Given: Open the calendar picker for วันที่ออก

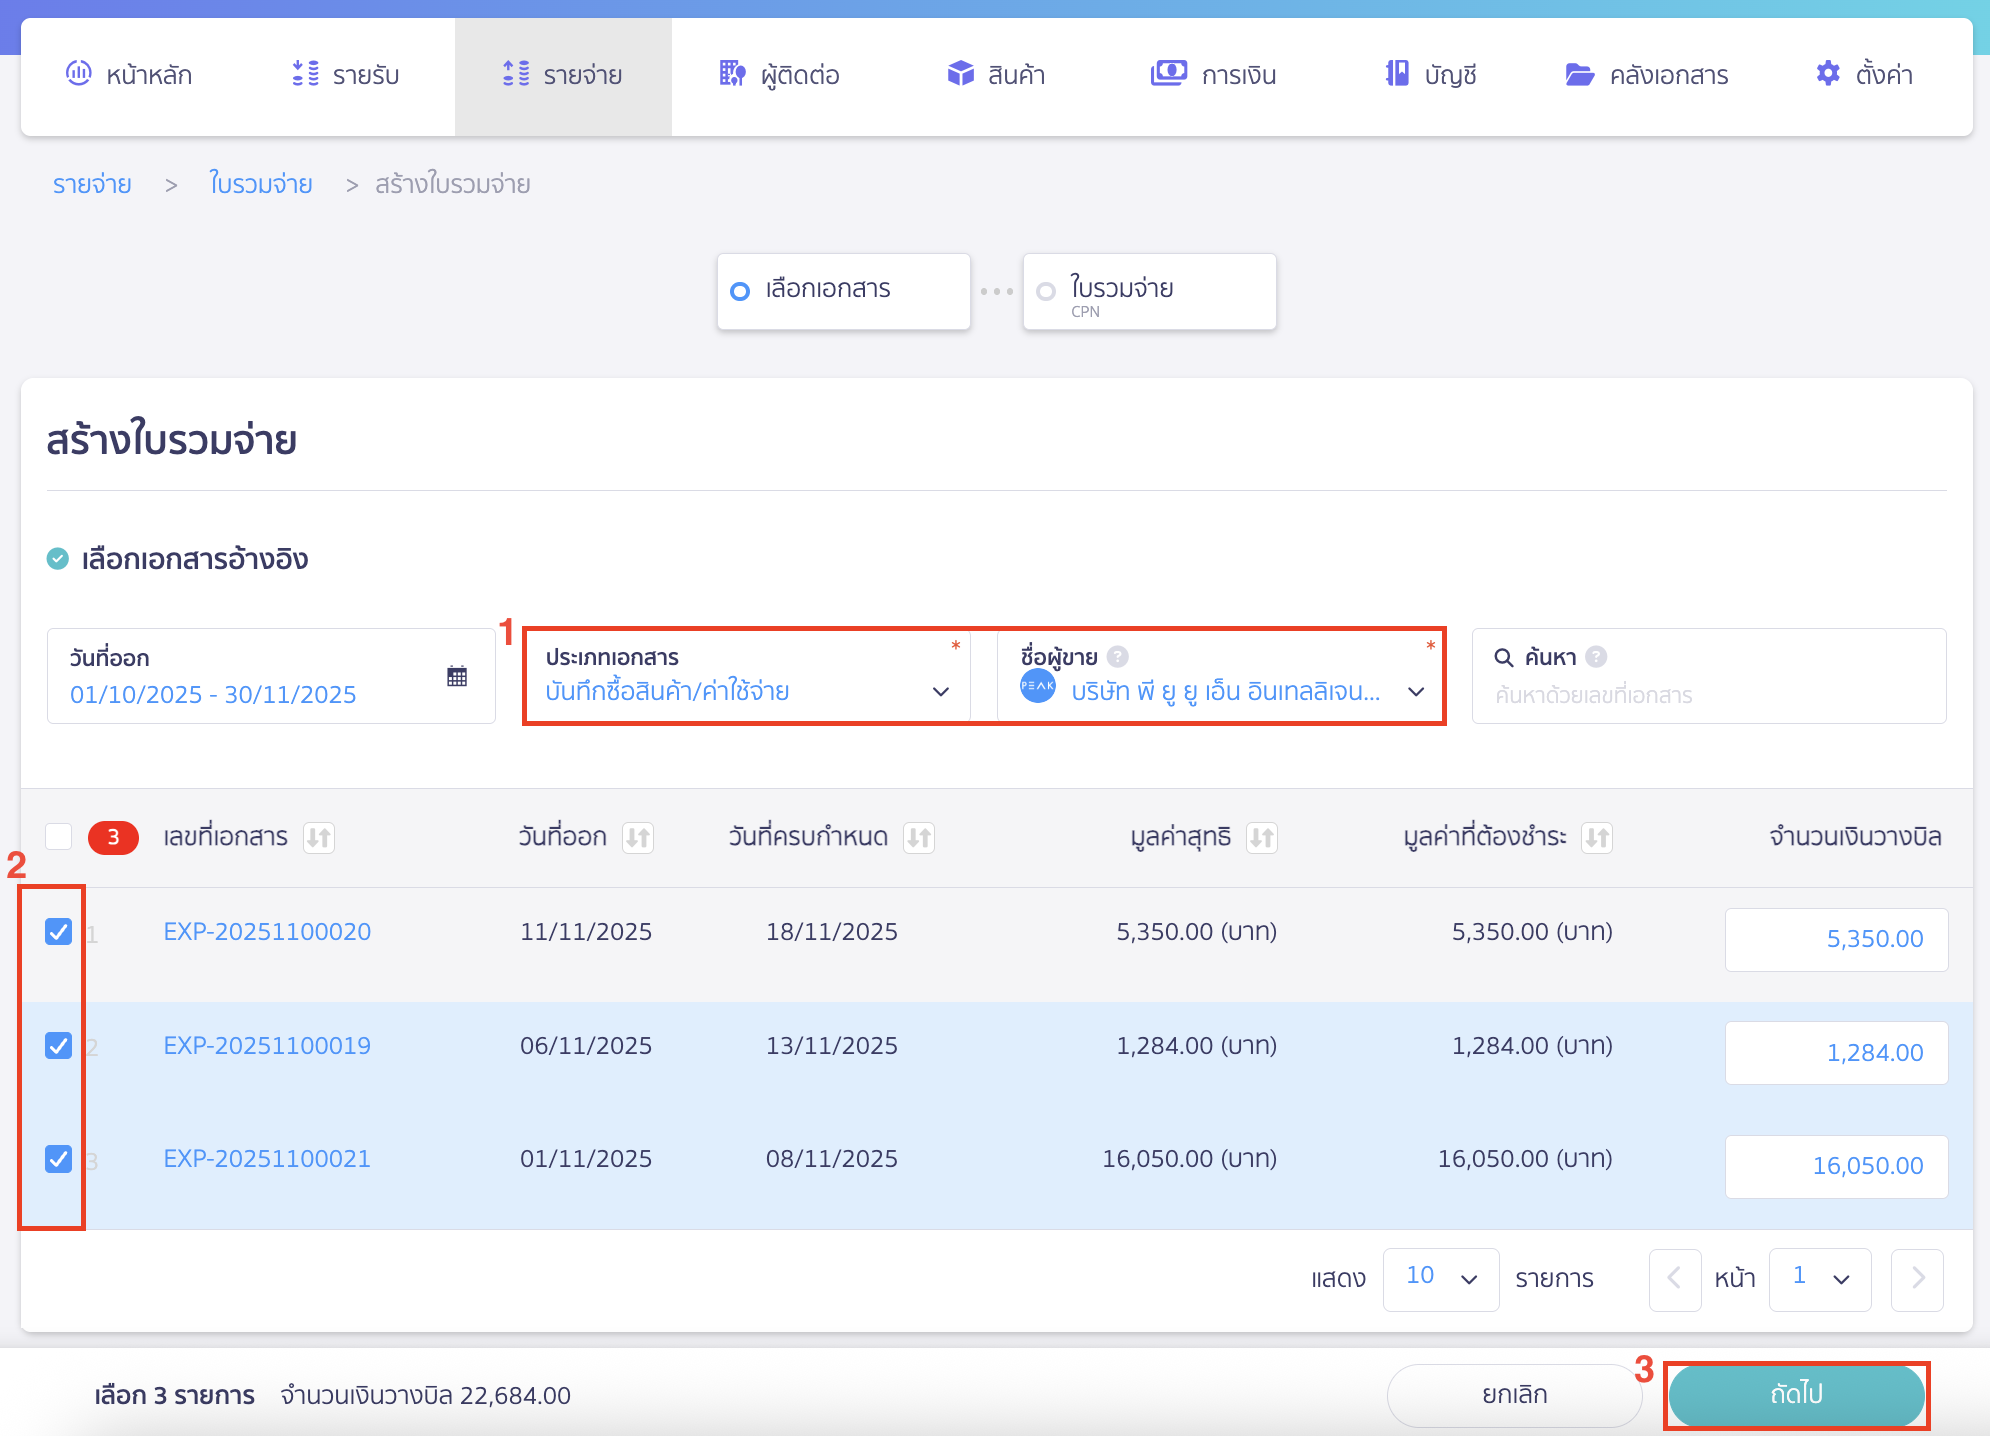Looking at the screenshot, I should point(459,676).
